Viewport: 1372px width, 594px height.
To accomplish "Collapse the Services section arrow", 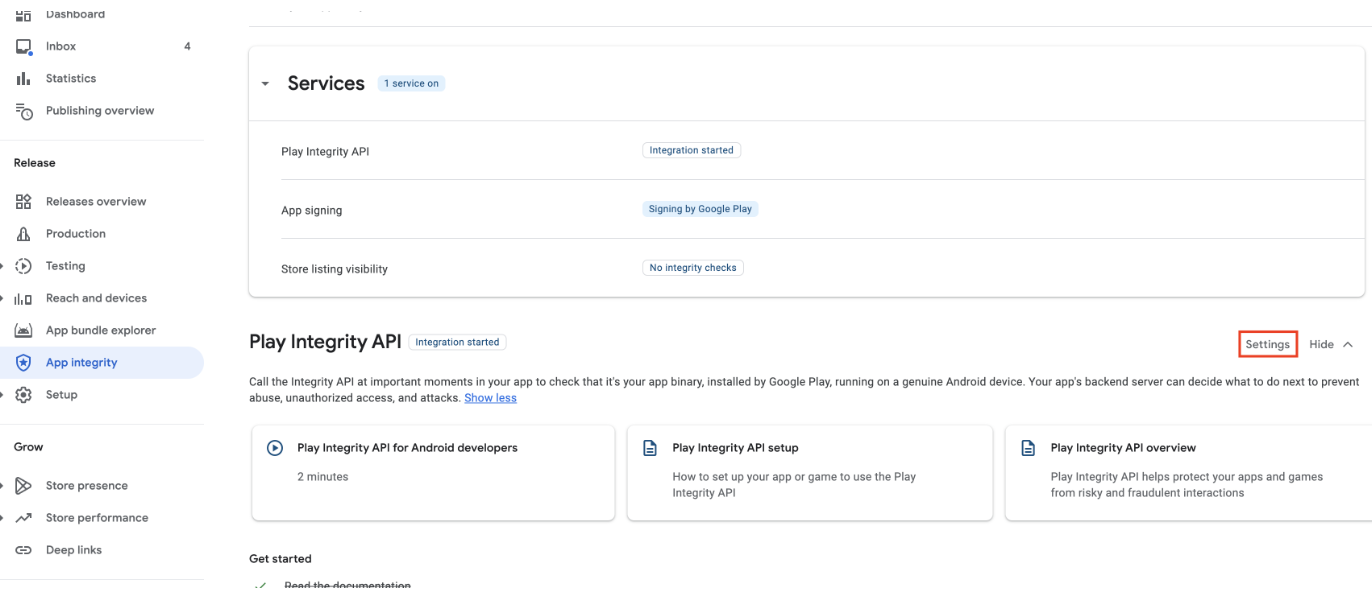I will [x=265, y=84].
